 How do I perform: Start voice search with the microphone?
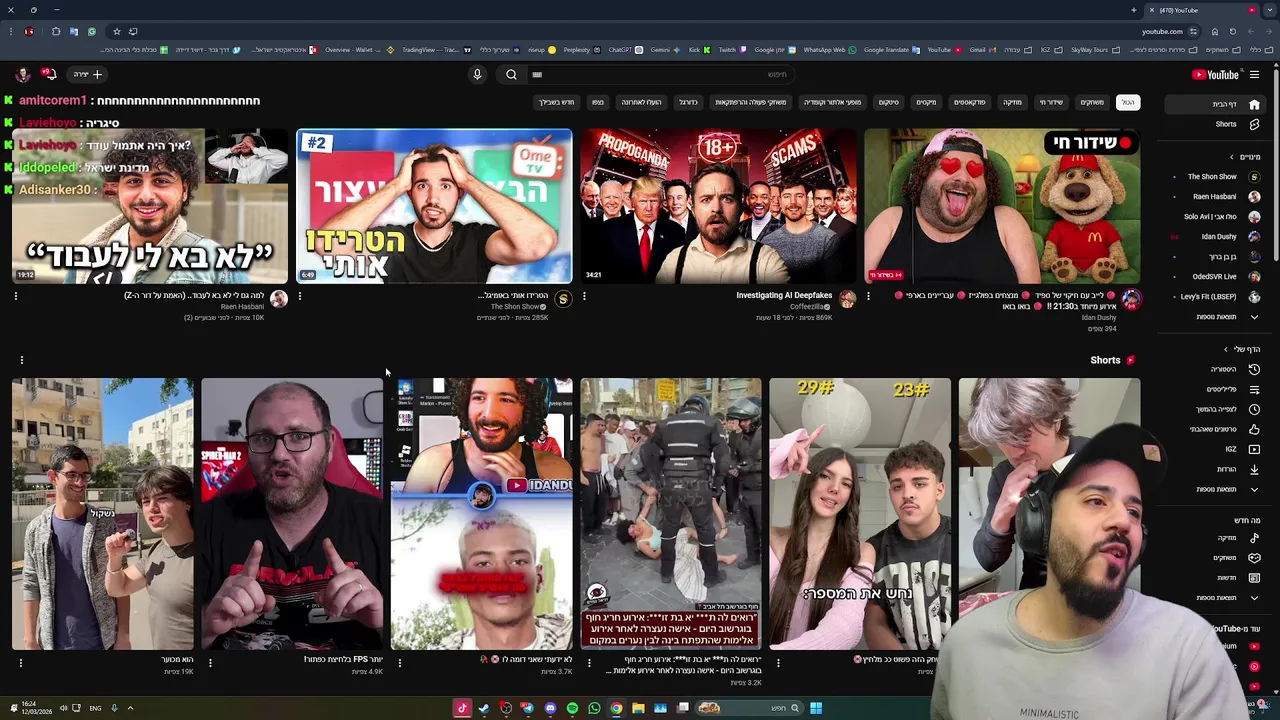point(477,74)
